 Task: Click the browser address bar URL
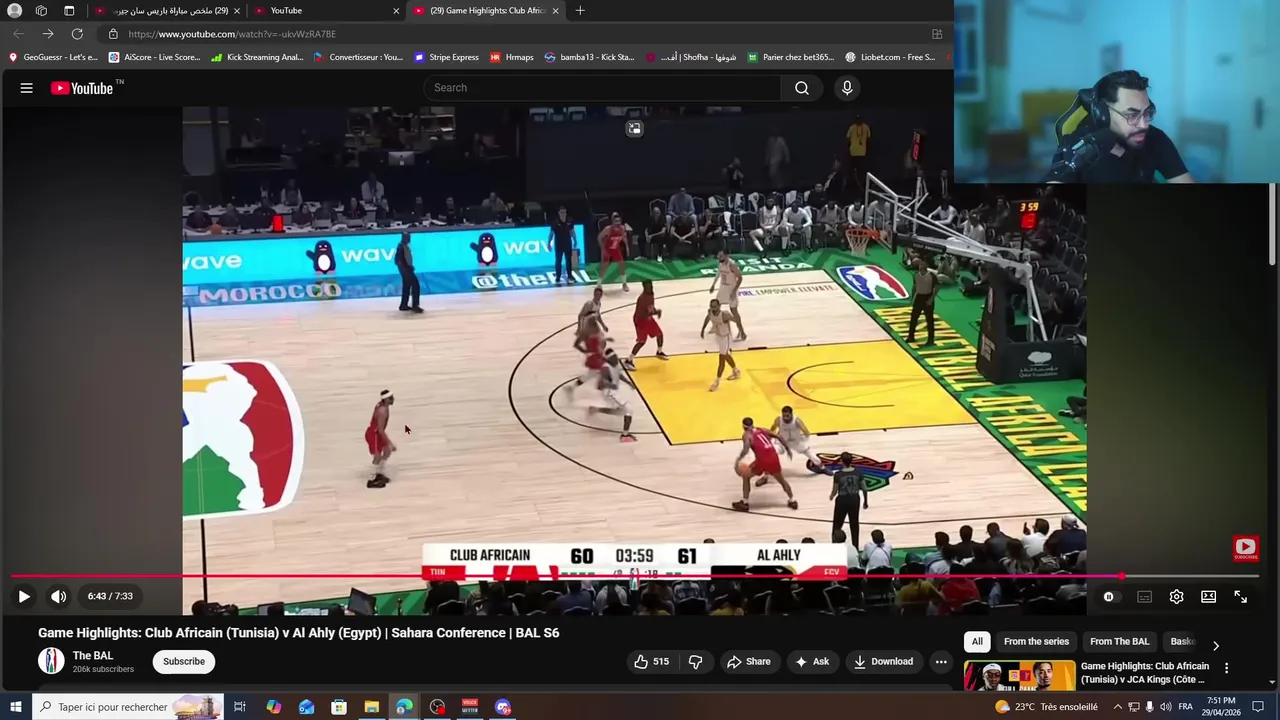coord(232,34)
